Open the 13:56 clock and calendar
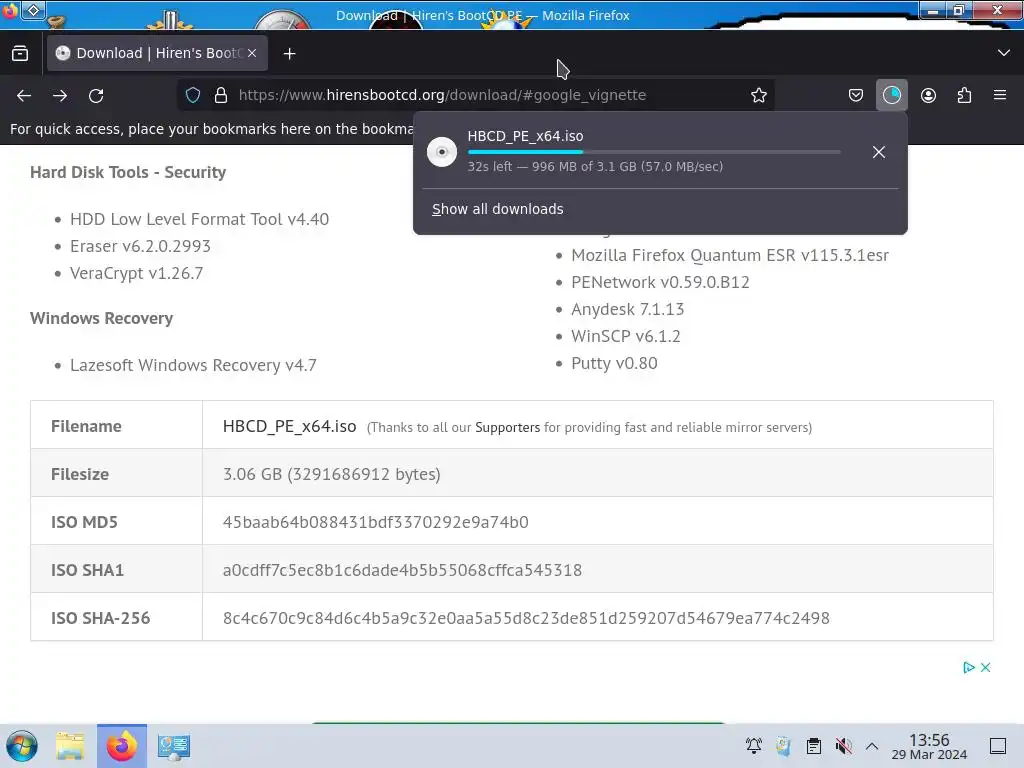1024x768 pixels. click(x=929, y=746)
